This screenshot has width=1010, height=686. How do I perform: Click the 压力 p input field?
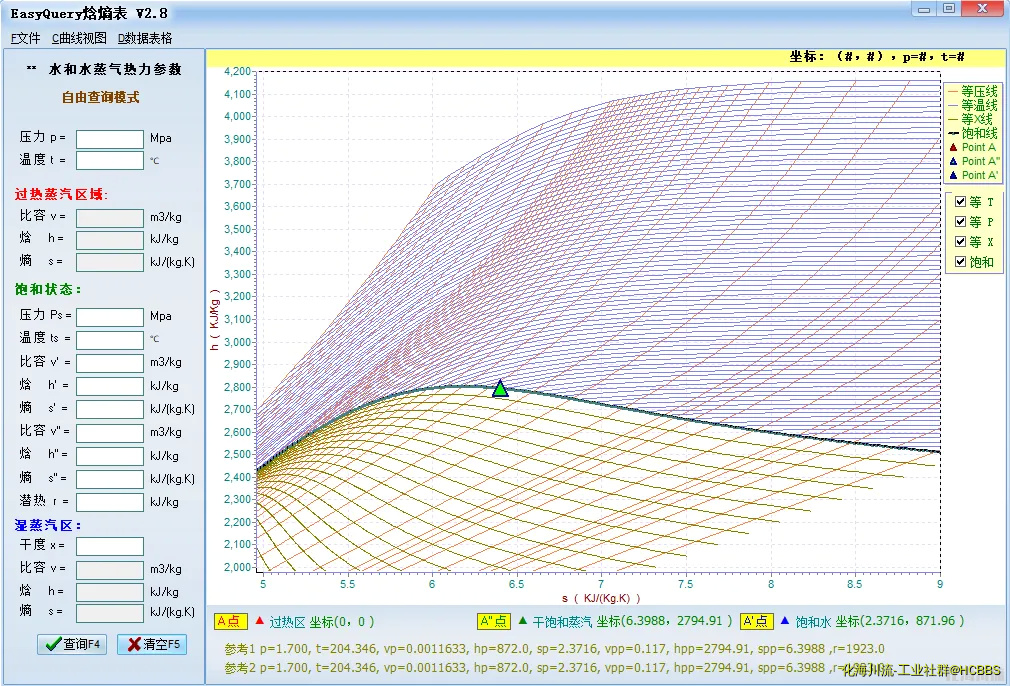point(110,139)
